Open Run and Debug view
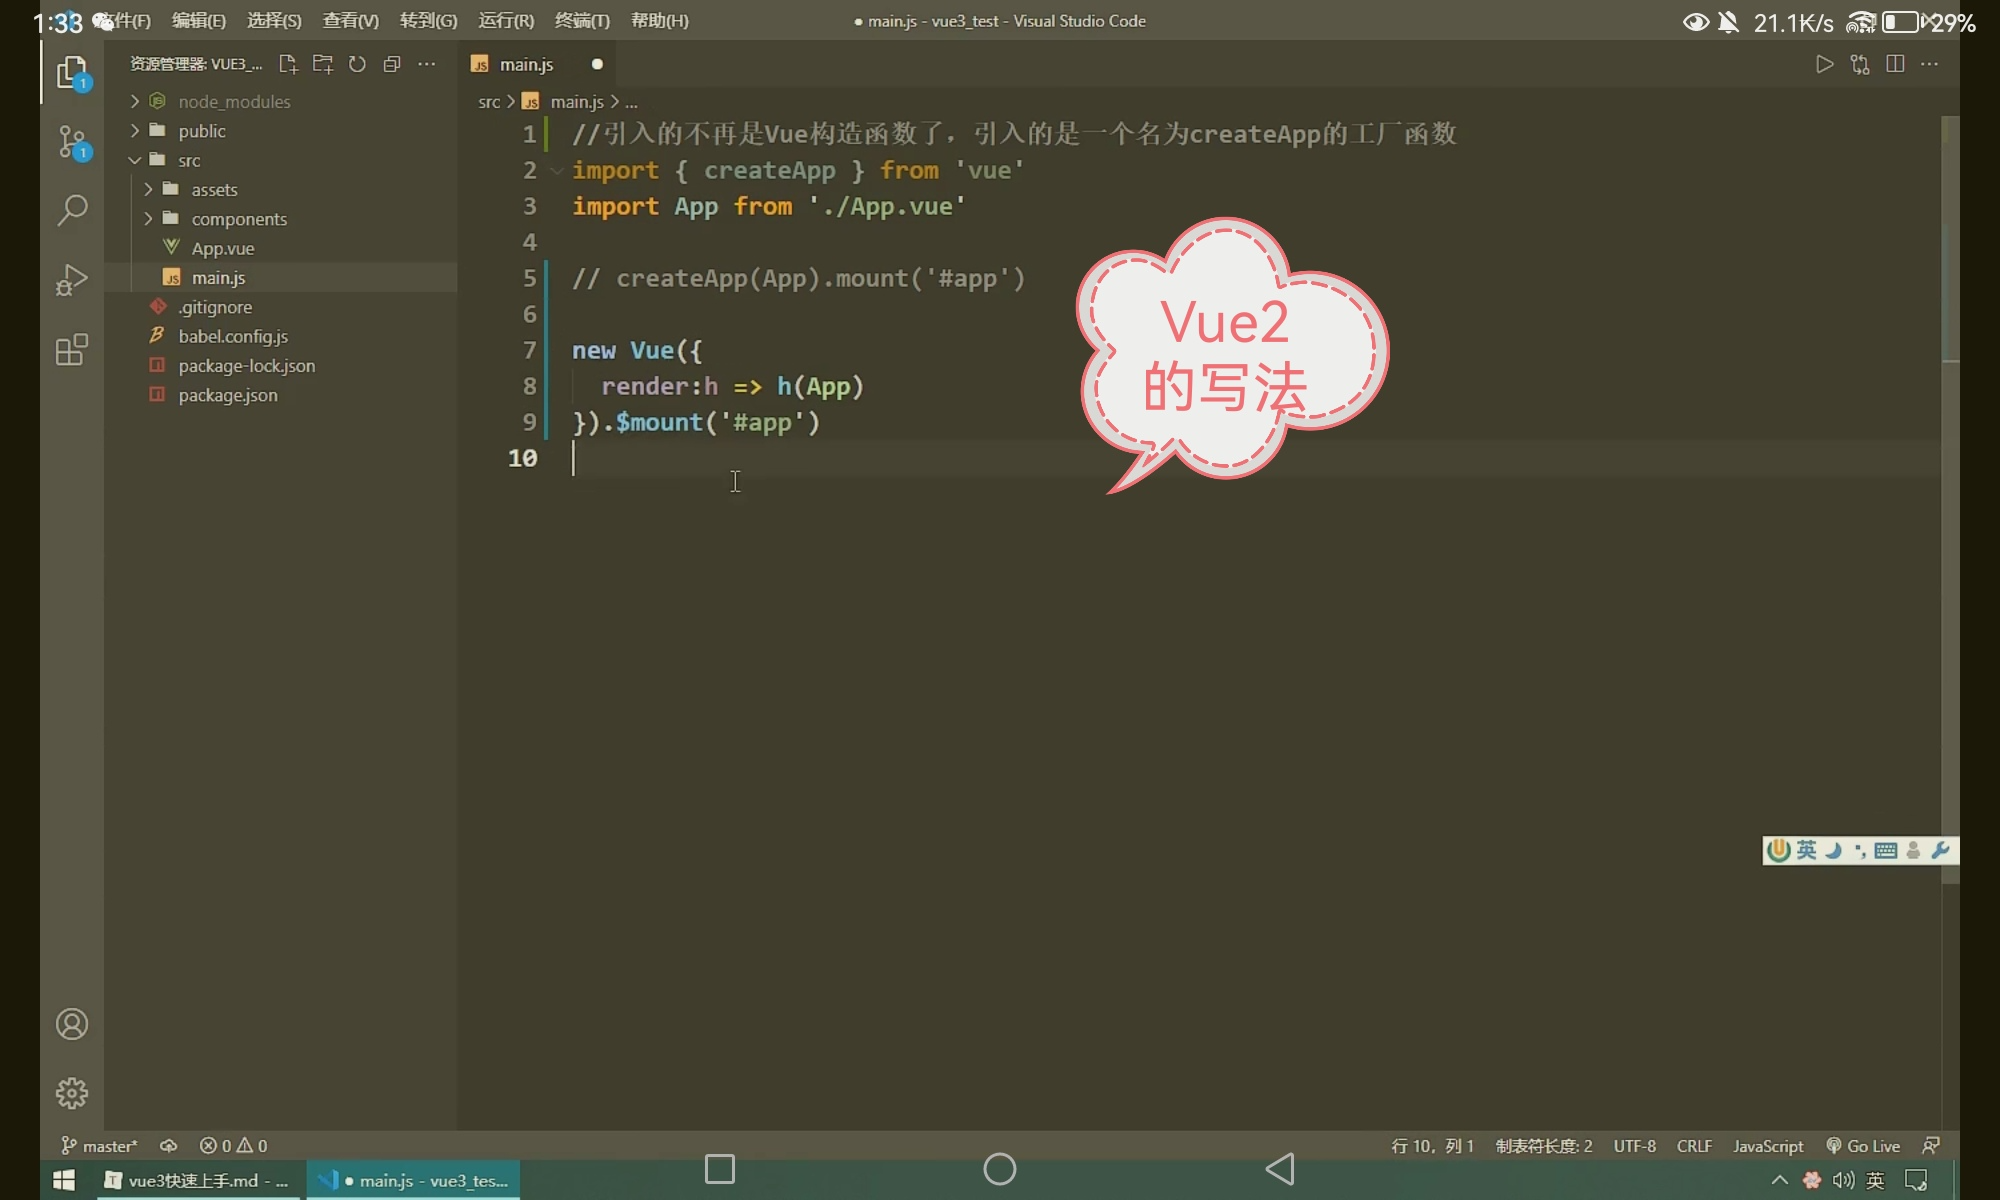2000x1200 pixels. pos(72,280)
